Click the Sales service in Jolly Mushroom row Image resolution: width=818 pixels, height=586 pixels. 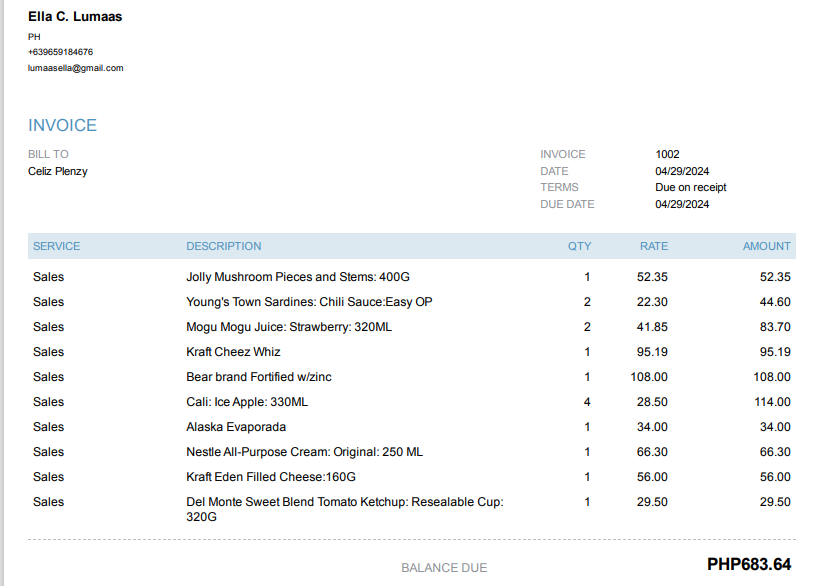tap(49, 277)
